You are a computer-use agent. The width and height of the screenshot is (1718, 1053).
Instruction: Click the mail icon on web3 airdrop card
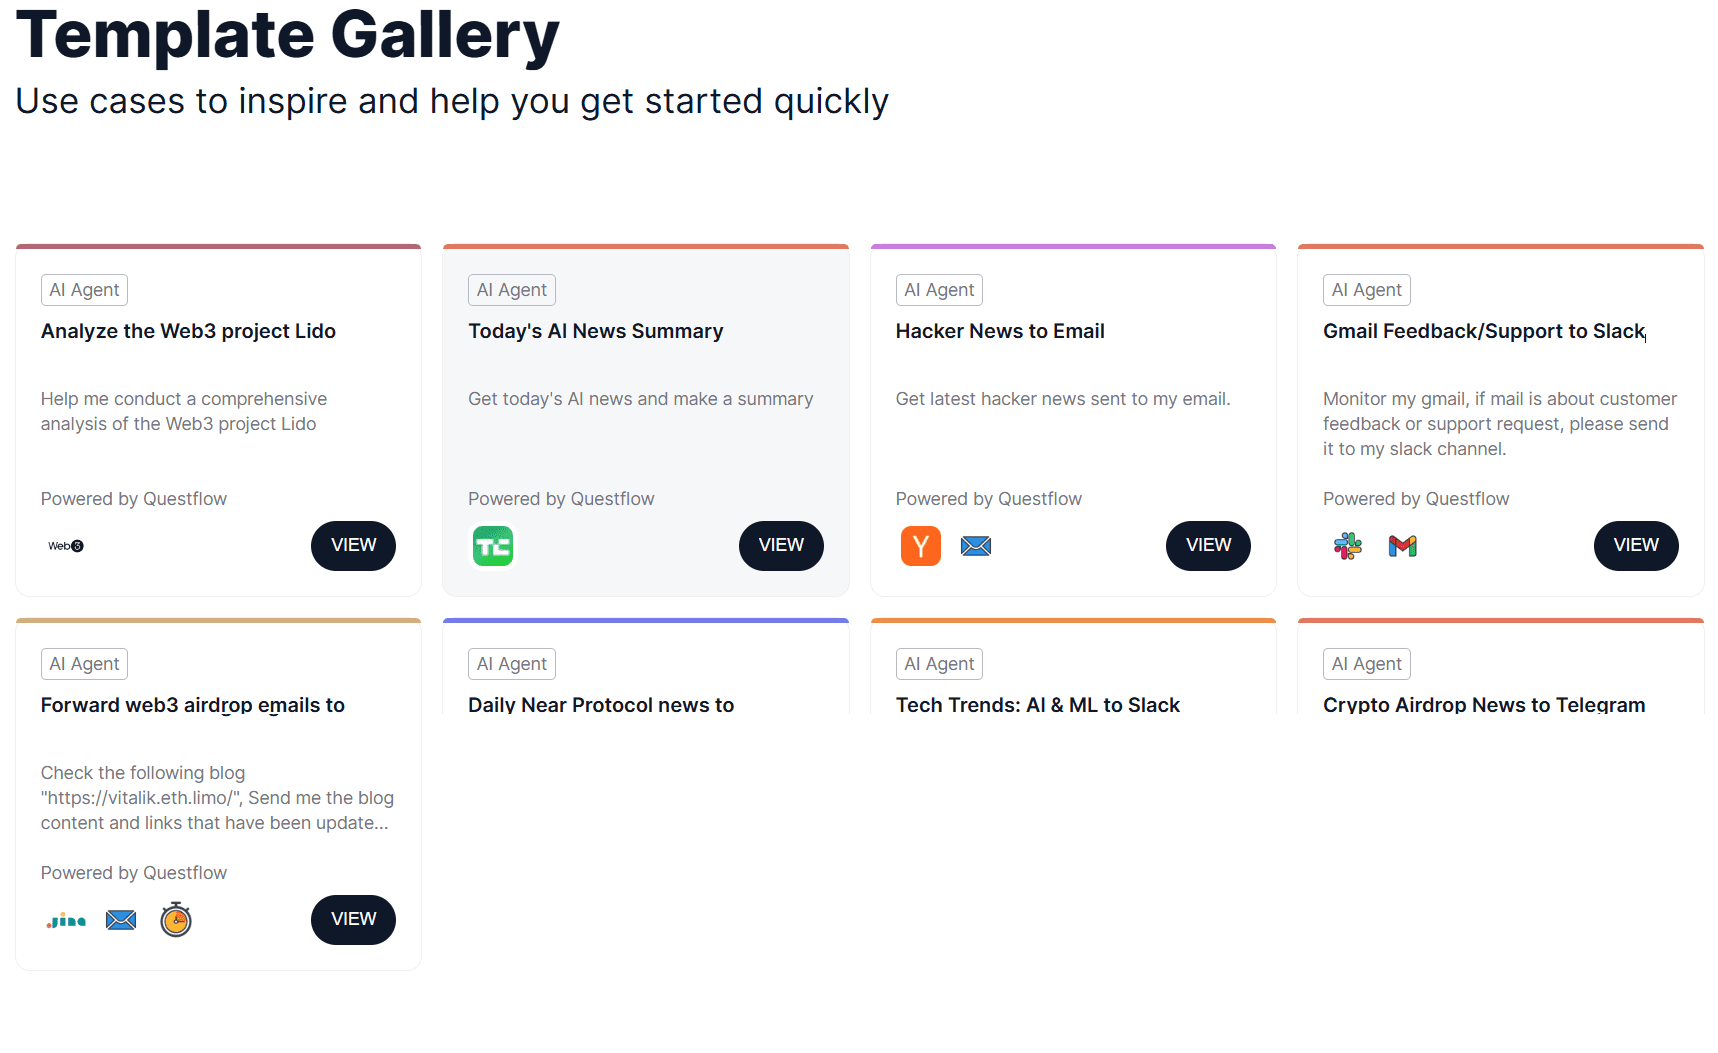[x=121, y=920]
